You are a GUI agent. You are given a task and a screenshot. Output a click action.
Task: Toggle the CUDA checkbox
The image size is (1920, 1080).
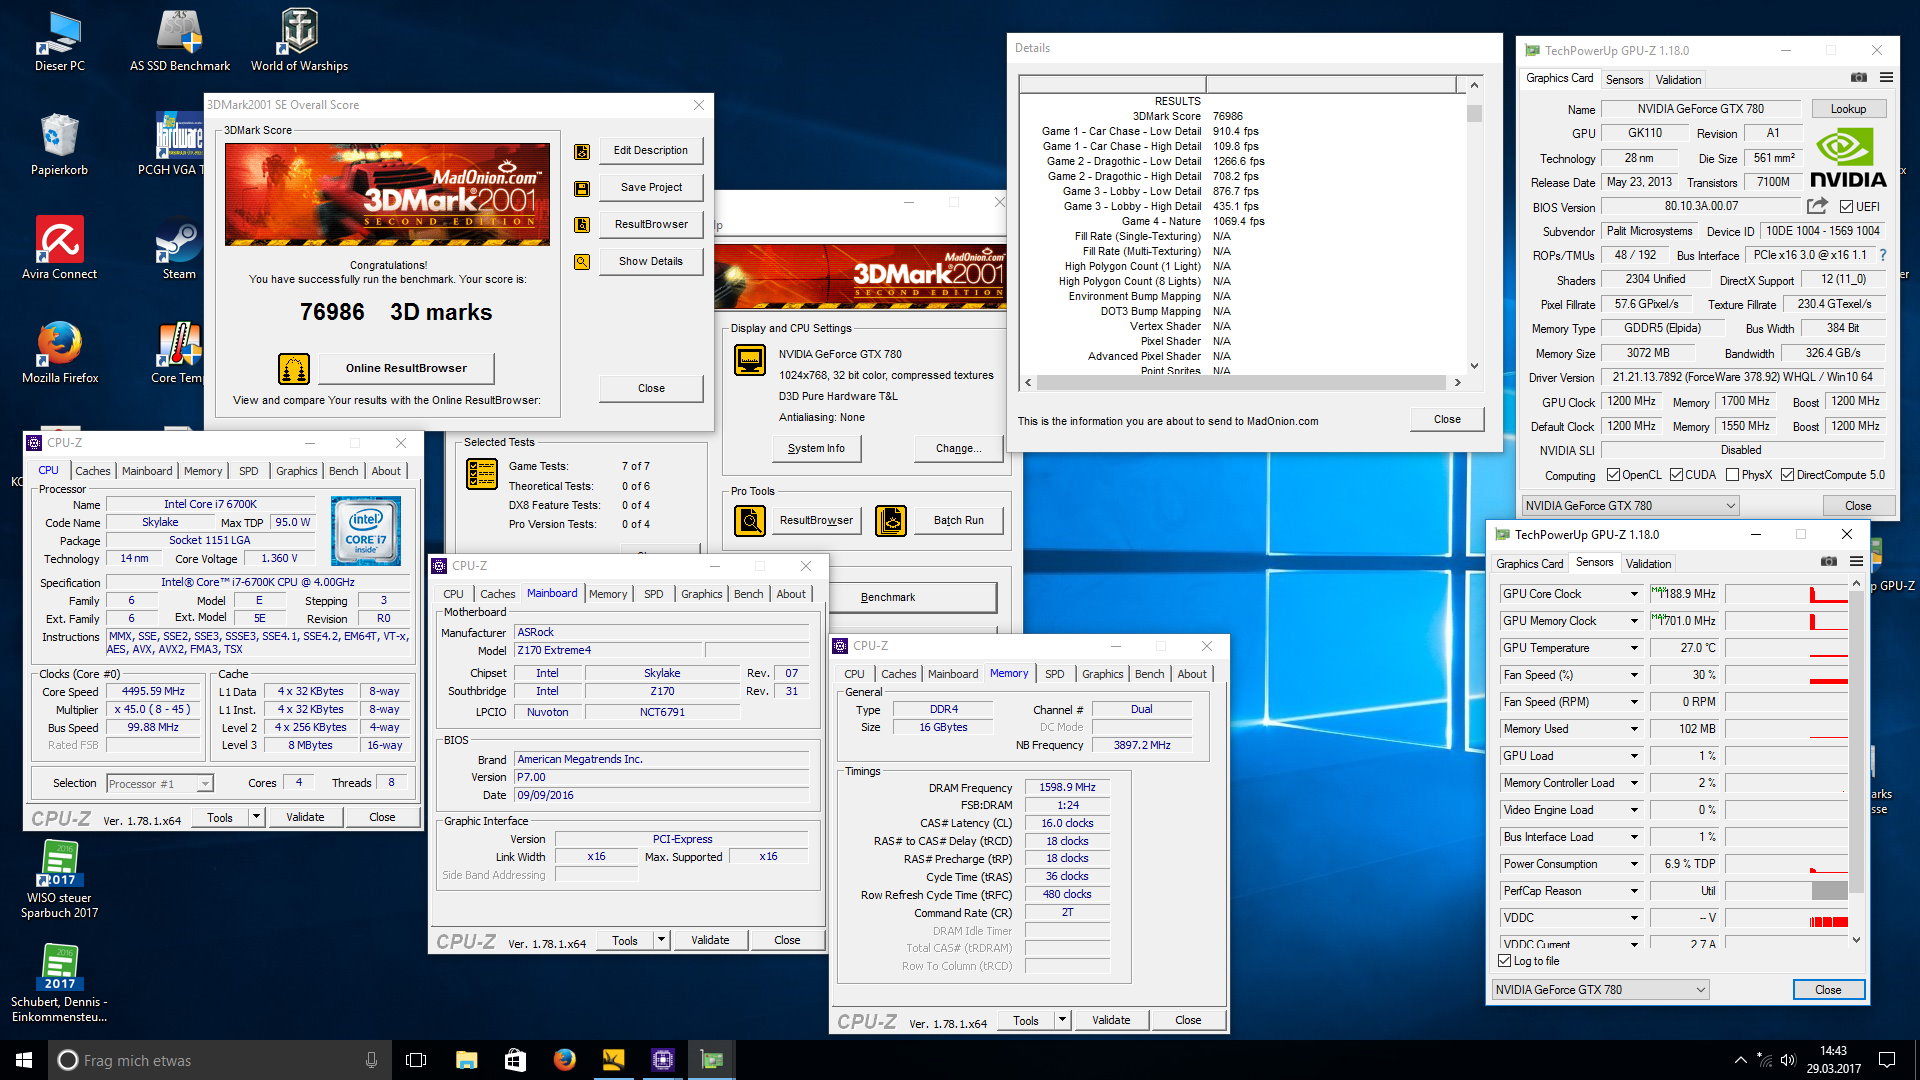[x=1676, y=475]
